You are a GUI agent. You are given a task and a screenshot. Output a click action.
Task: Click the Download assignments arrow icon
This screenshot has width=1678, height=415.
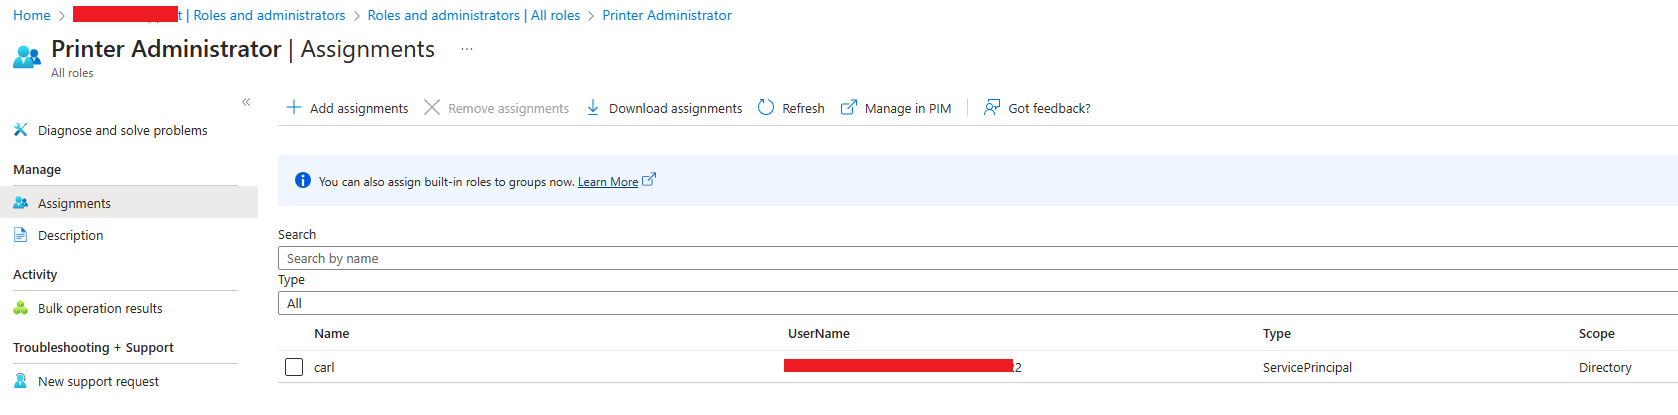(x=593, y=107)
